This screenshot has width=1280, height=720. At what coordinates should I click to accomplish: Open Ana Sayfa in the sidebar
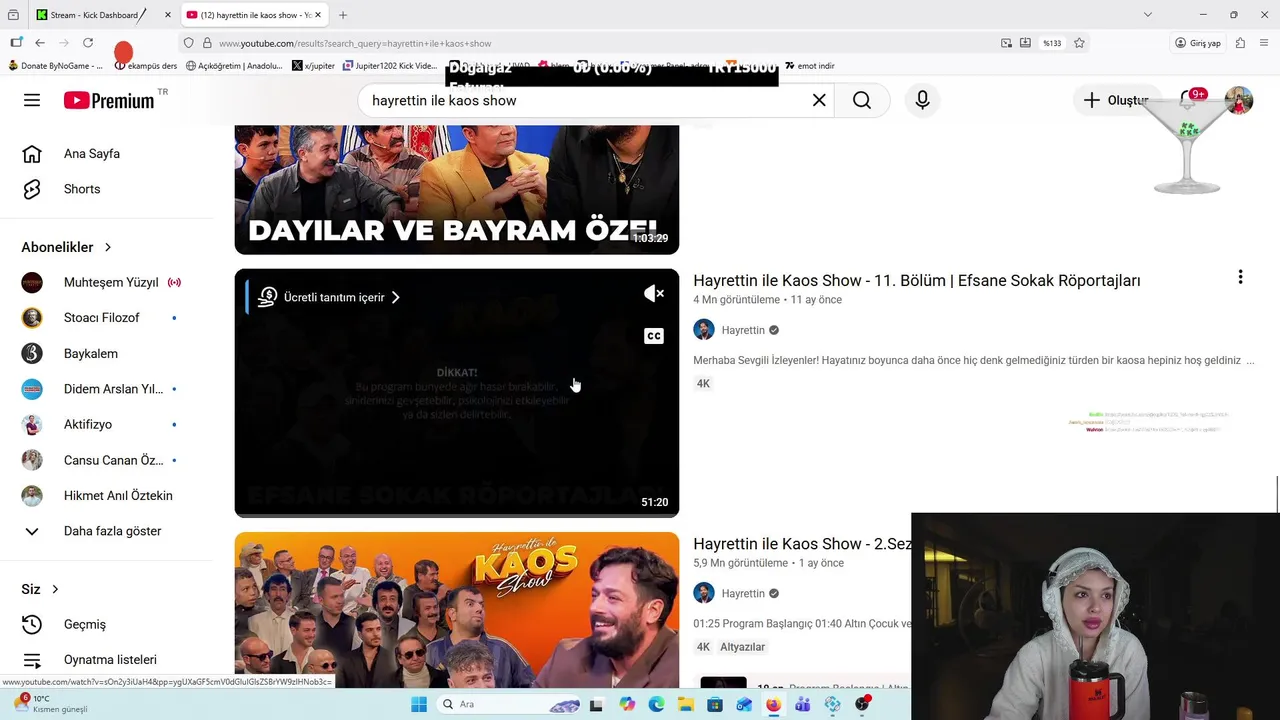(92, 154)
